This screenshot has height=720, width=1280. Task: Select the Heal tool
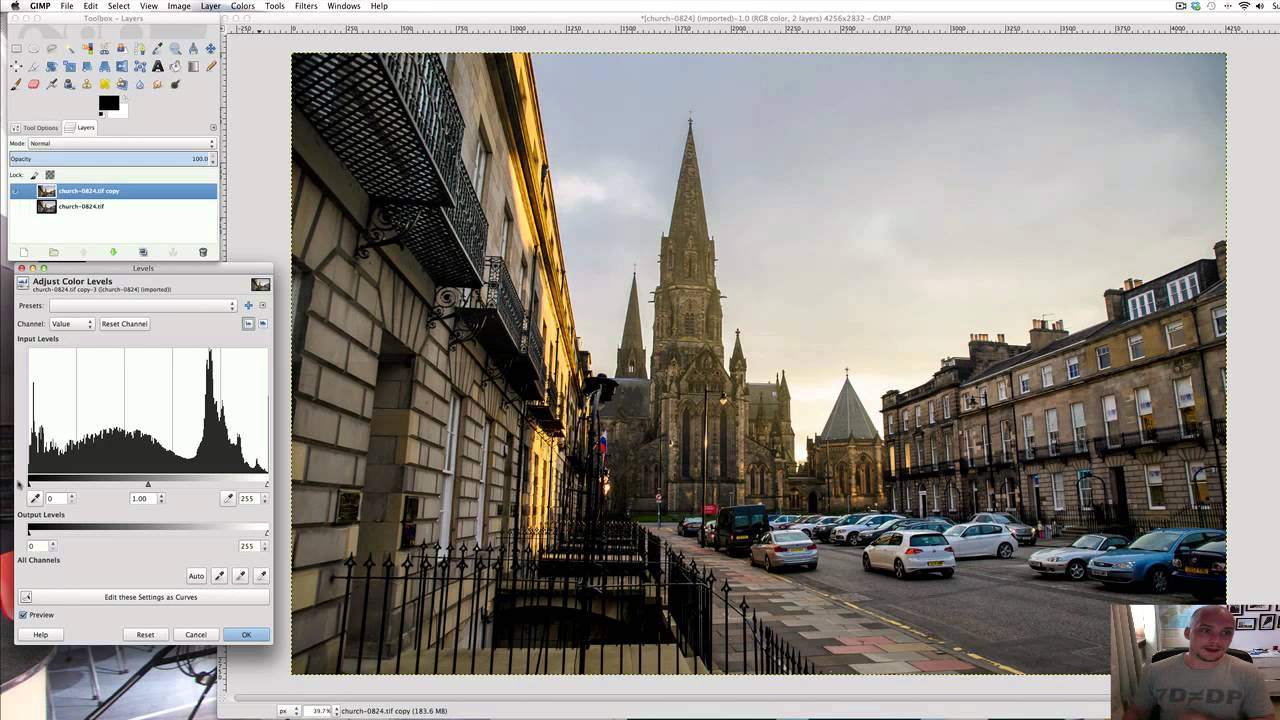pos(104,84)
